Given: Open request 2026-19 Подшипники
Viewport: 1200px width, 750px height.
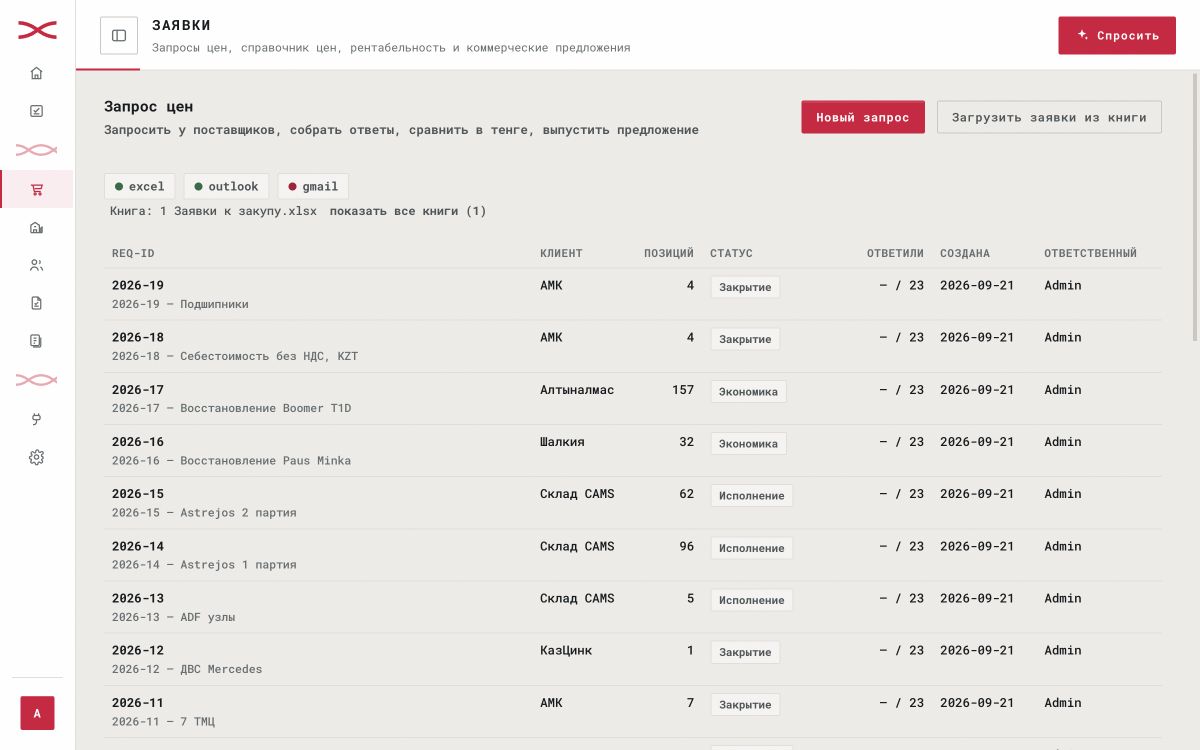Looking at the screenshot, I should click(633, 294).
